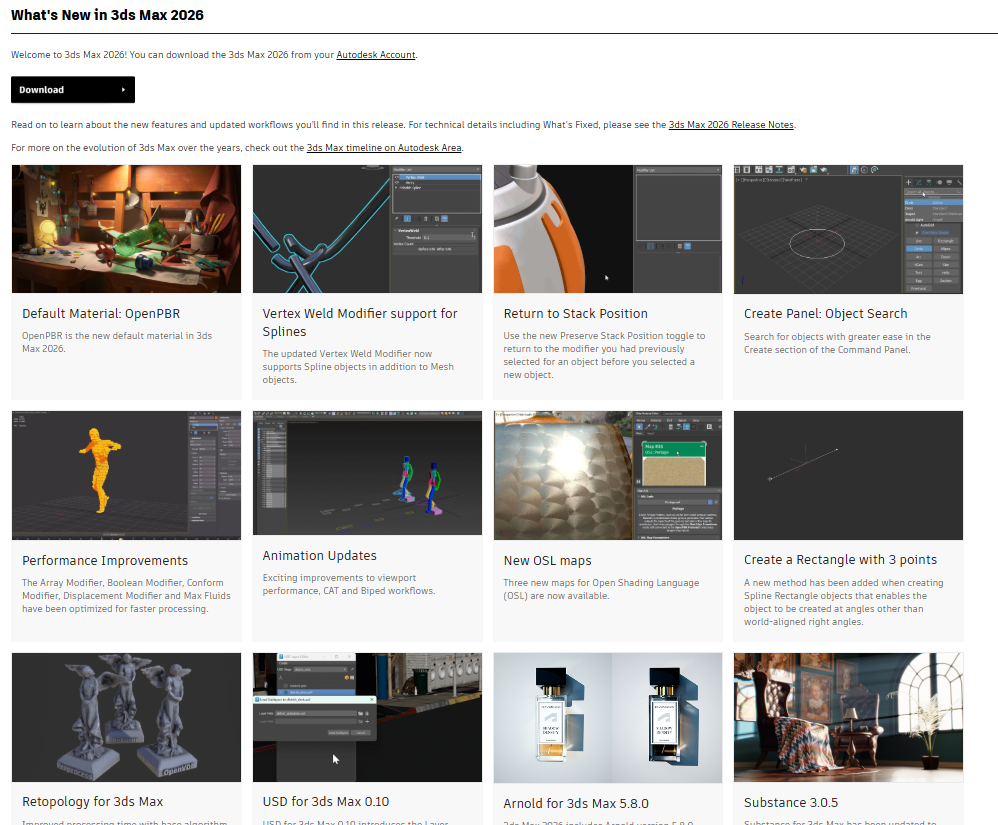Screen dimensions: 998x825
Task: Open the 3ds Max 2026 Release Notes link
Action: point(731,125)
